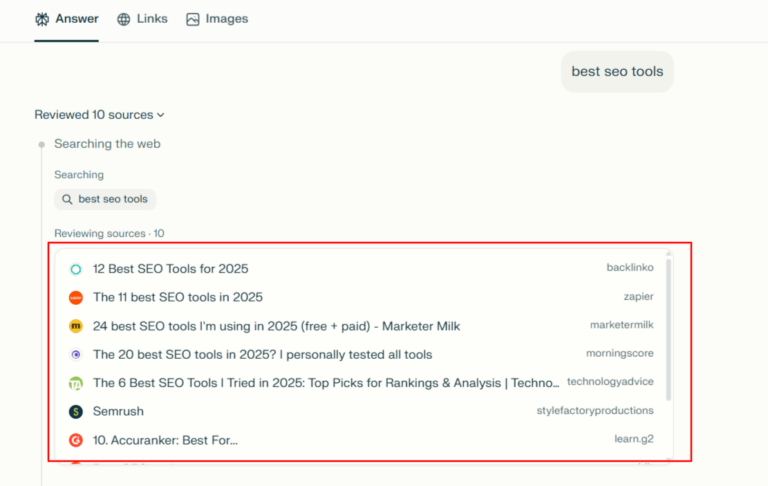This screenshot has height=486, width=768.
Task: Click the dark Semrush row favicon
Action: pos(76,412)
